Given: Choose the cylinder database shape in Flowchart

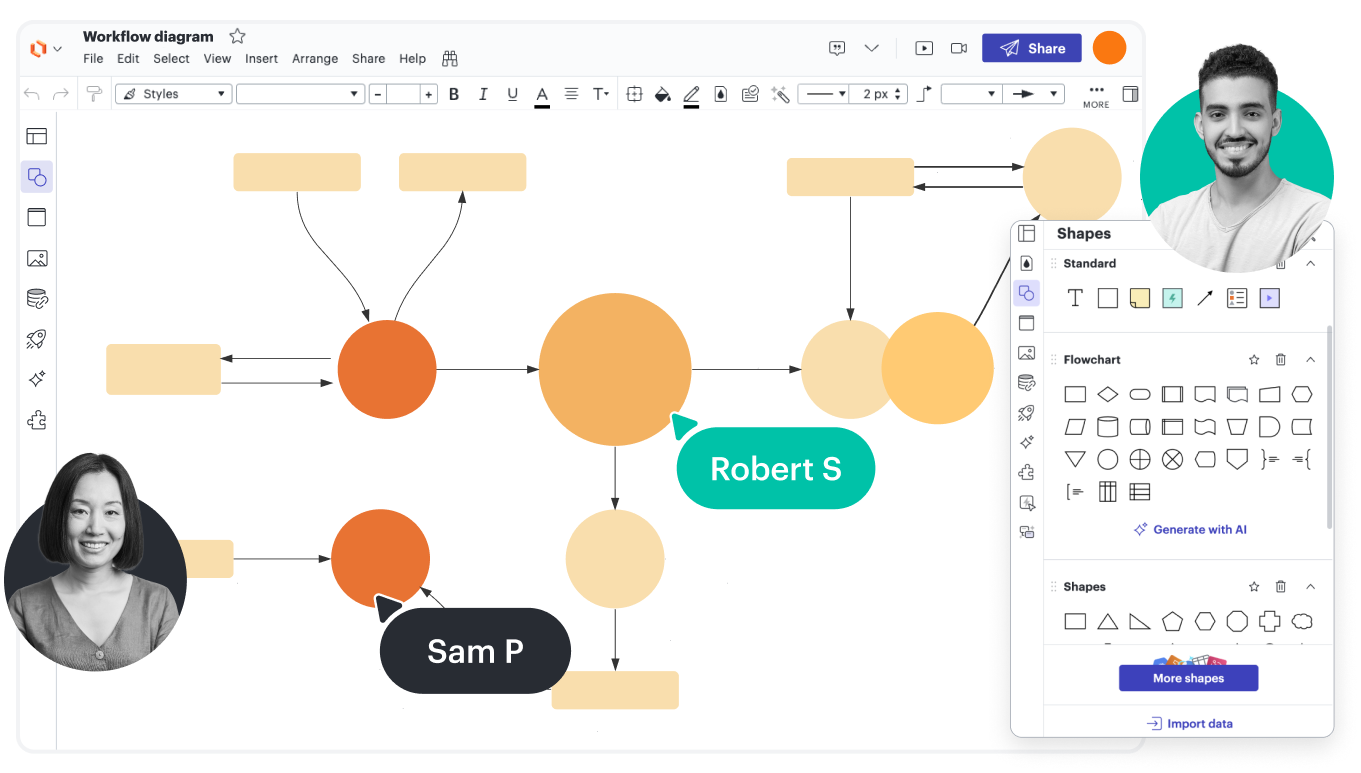Looking at the screenshot, I should click(x=1107, y=427).
